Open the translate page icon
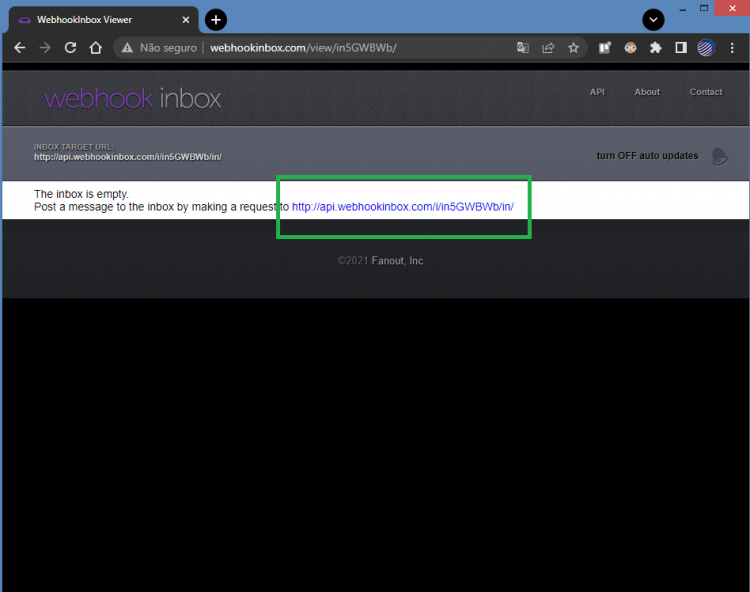This screenshot has height=592, width=750. point(523,48)
